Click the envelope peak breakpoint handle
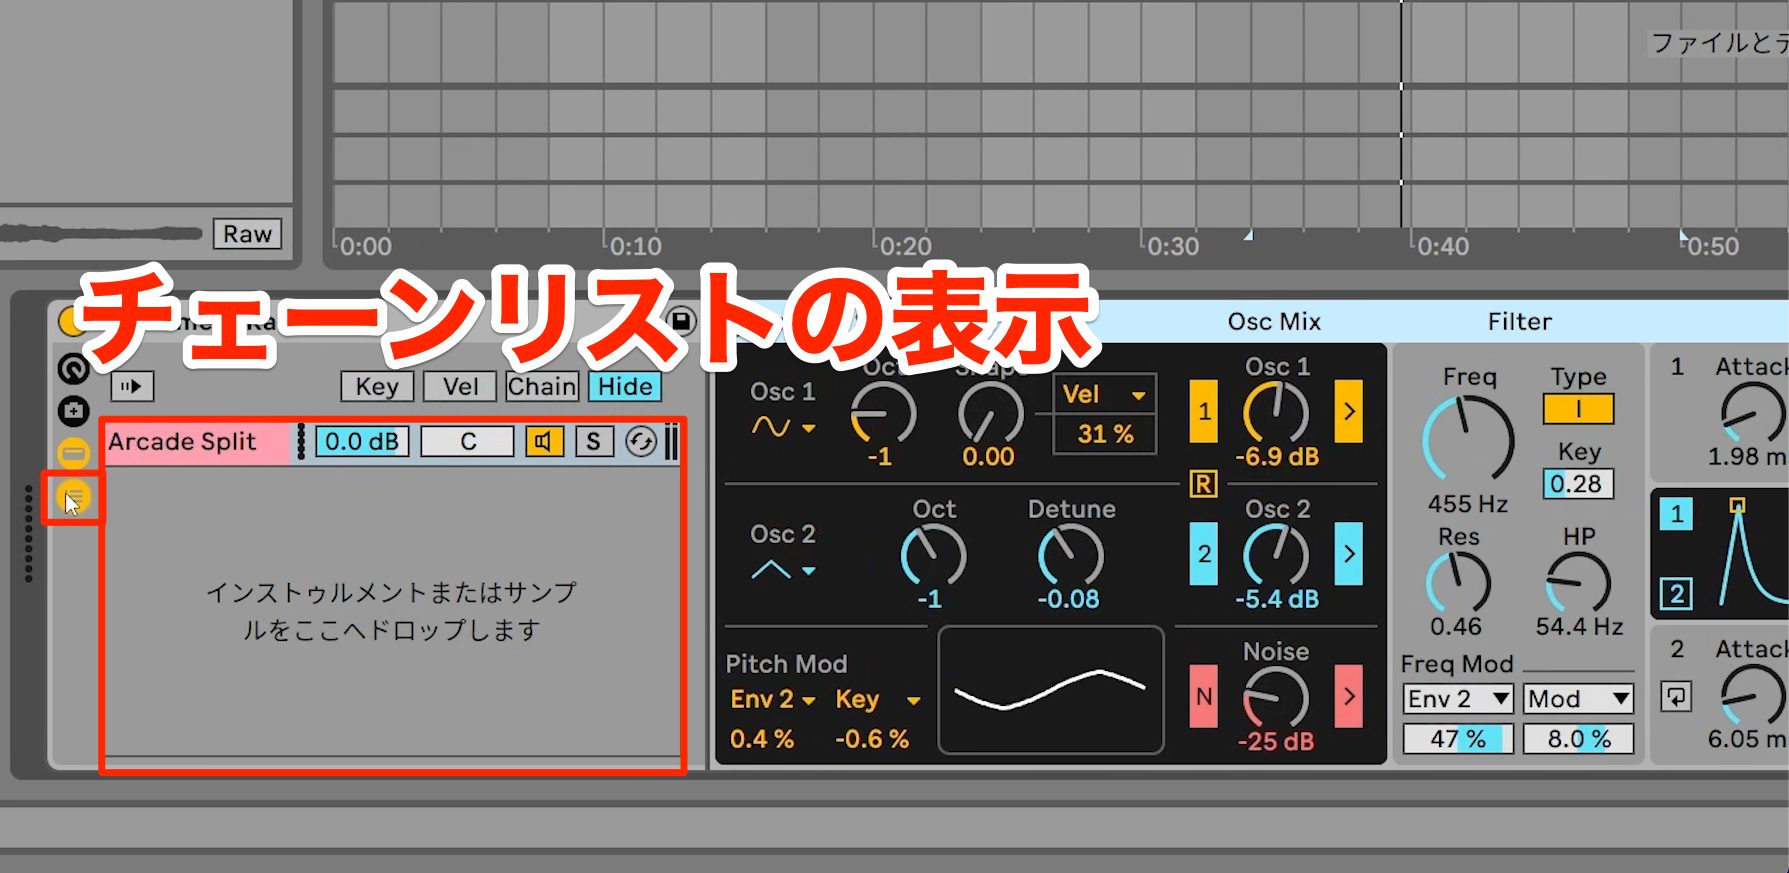Screen dimensions: 1789x873 pos(1737,506)
